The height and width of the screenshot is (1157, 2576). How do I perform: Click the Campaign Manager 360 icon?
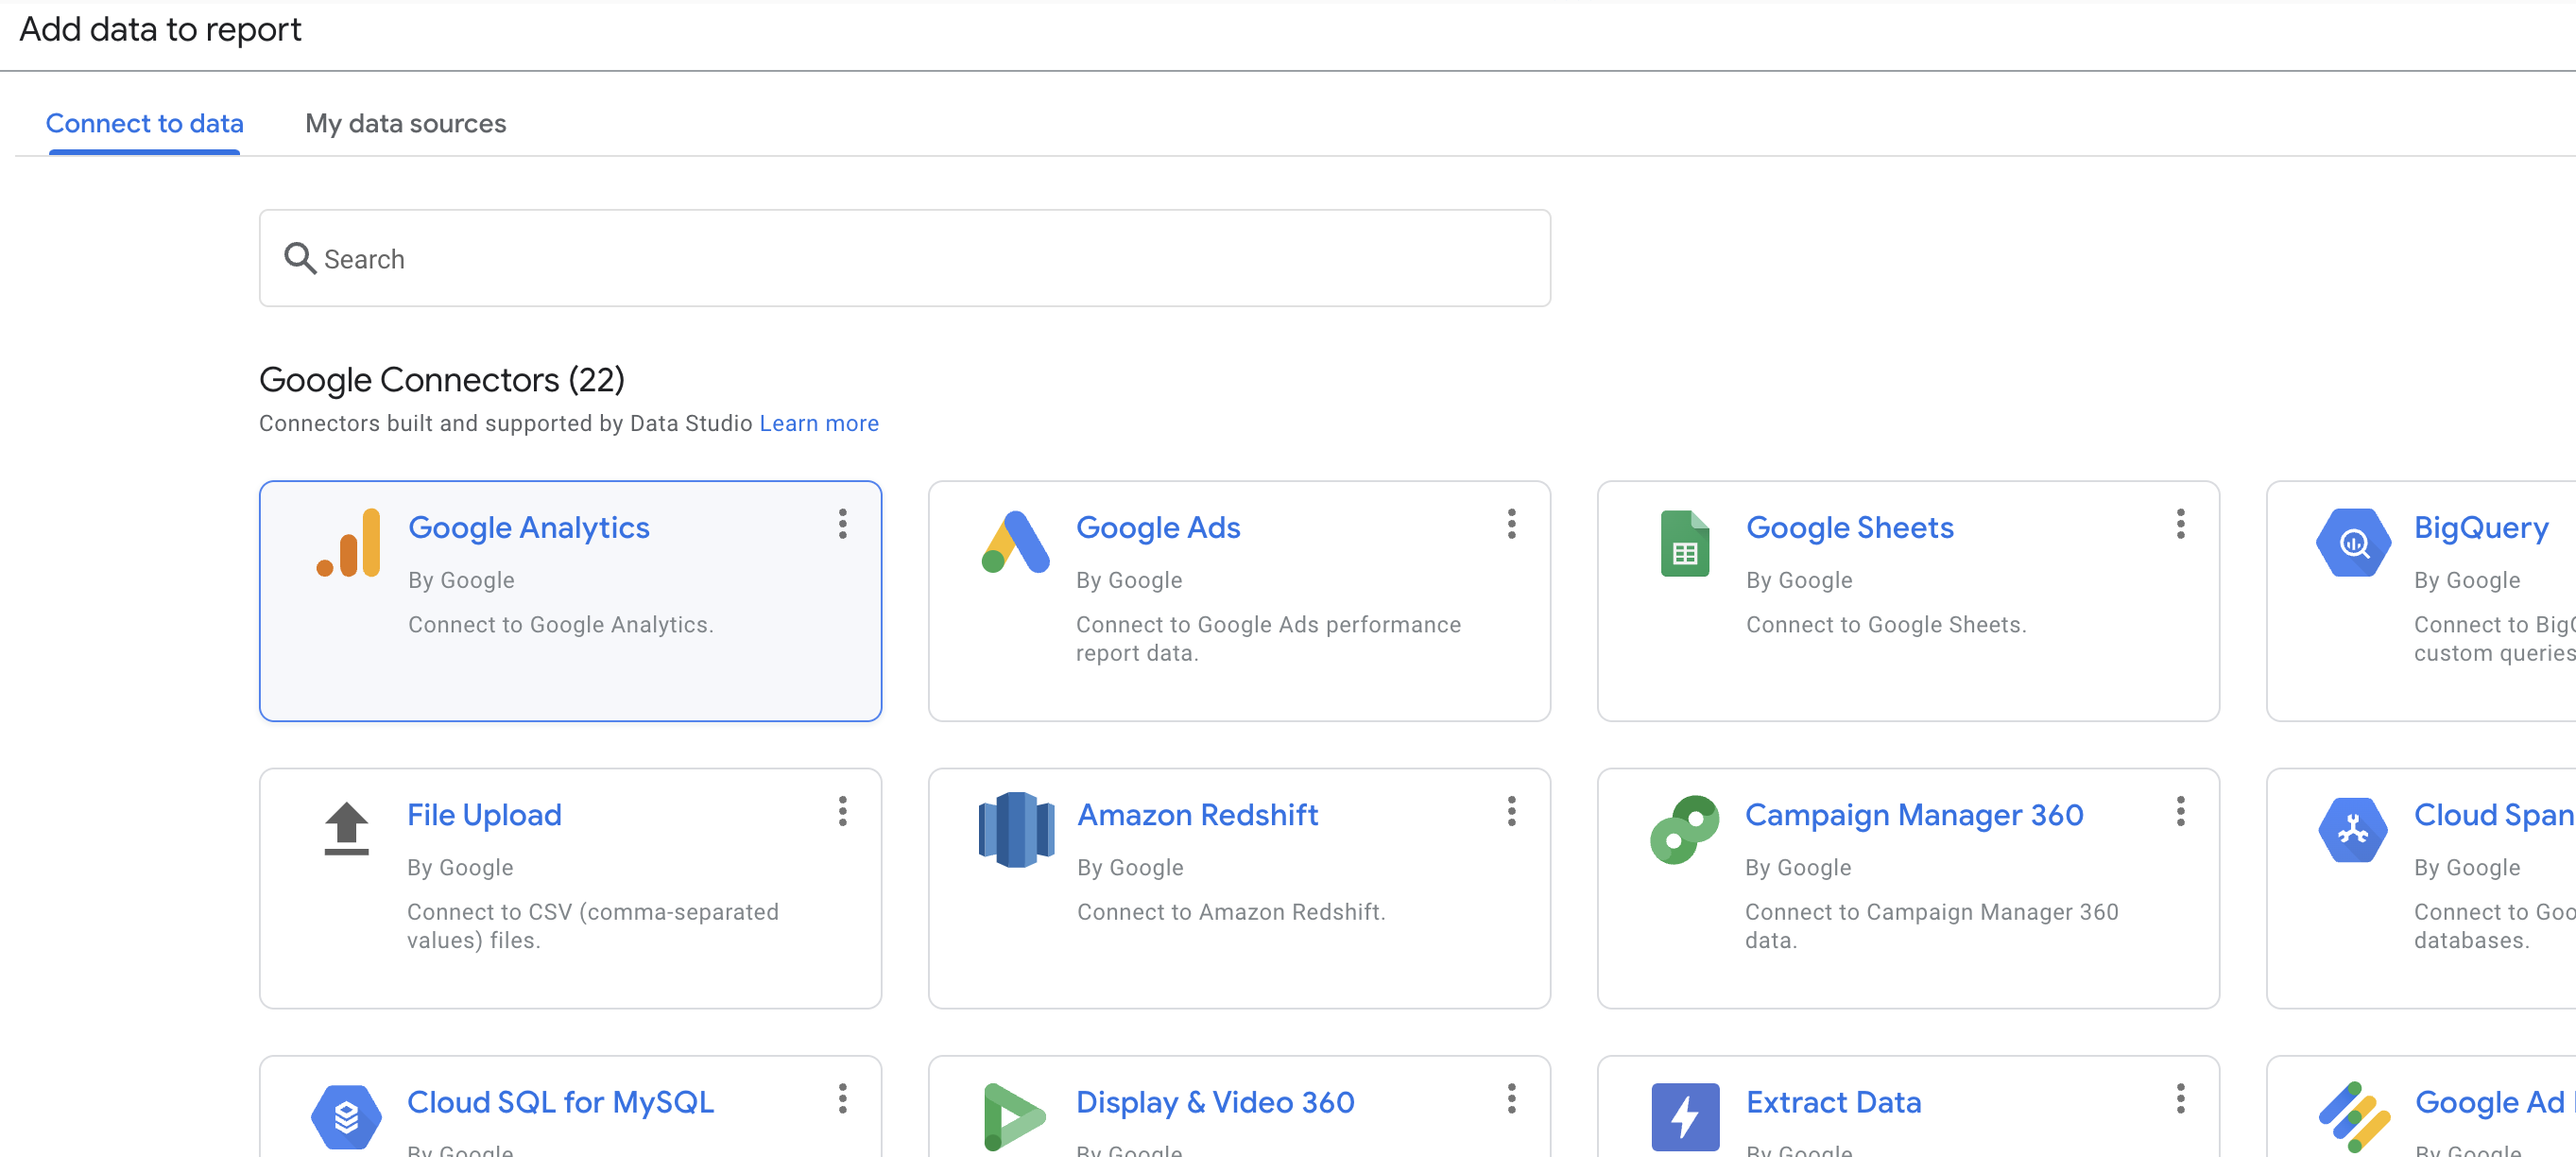point(1684,829)
